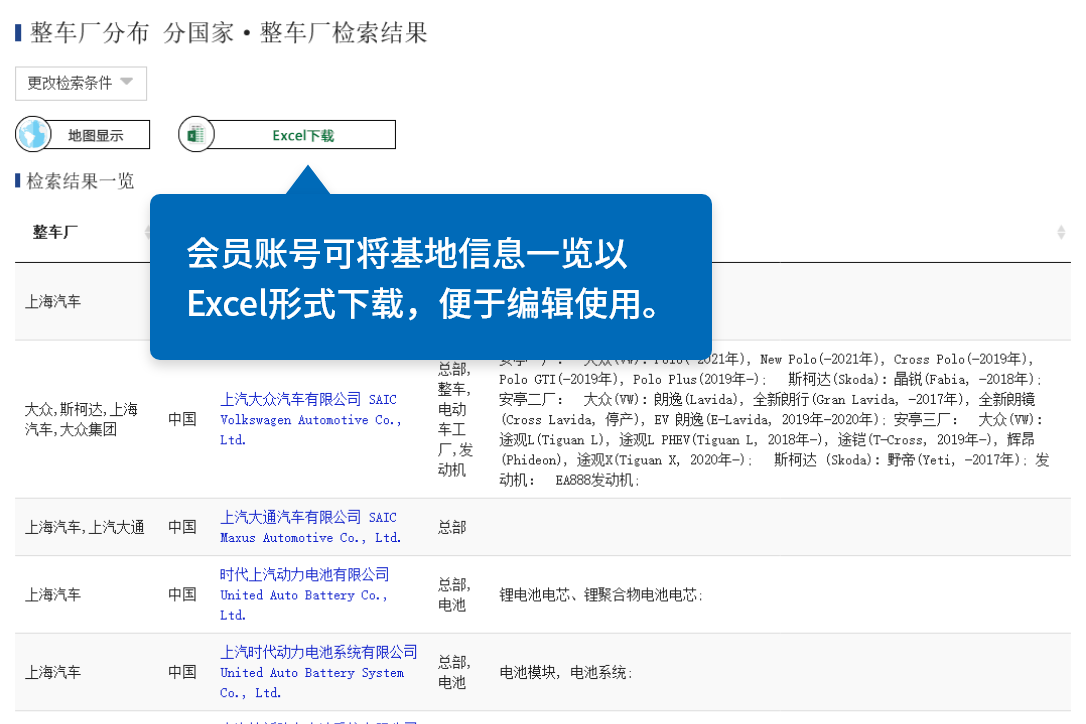This screenshot has width=1086, height=724.
Task: Click the 检索结果一览 section heading
Action: tap(80, 181)
